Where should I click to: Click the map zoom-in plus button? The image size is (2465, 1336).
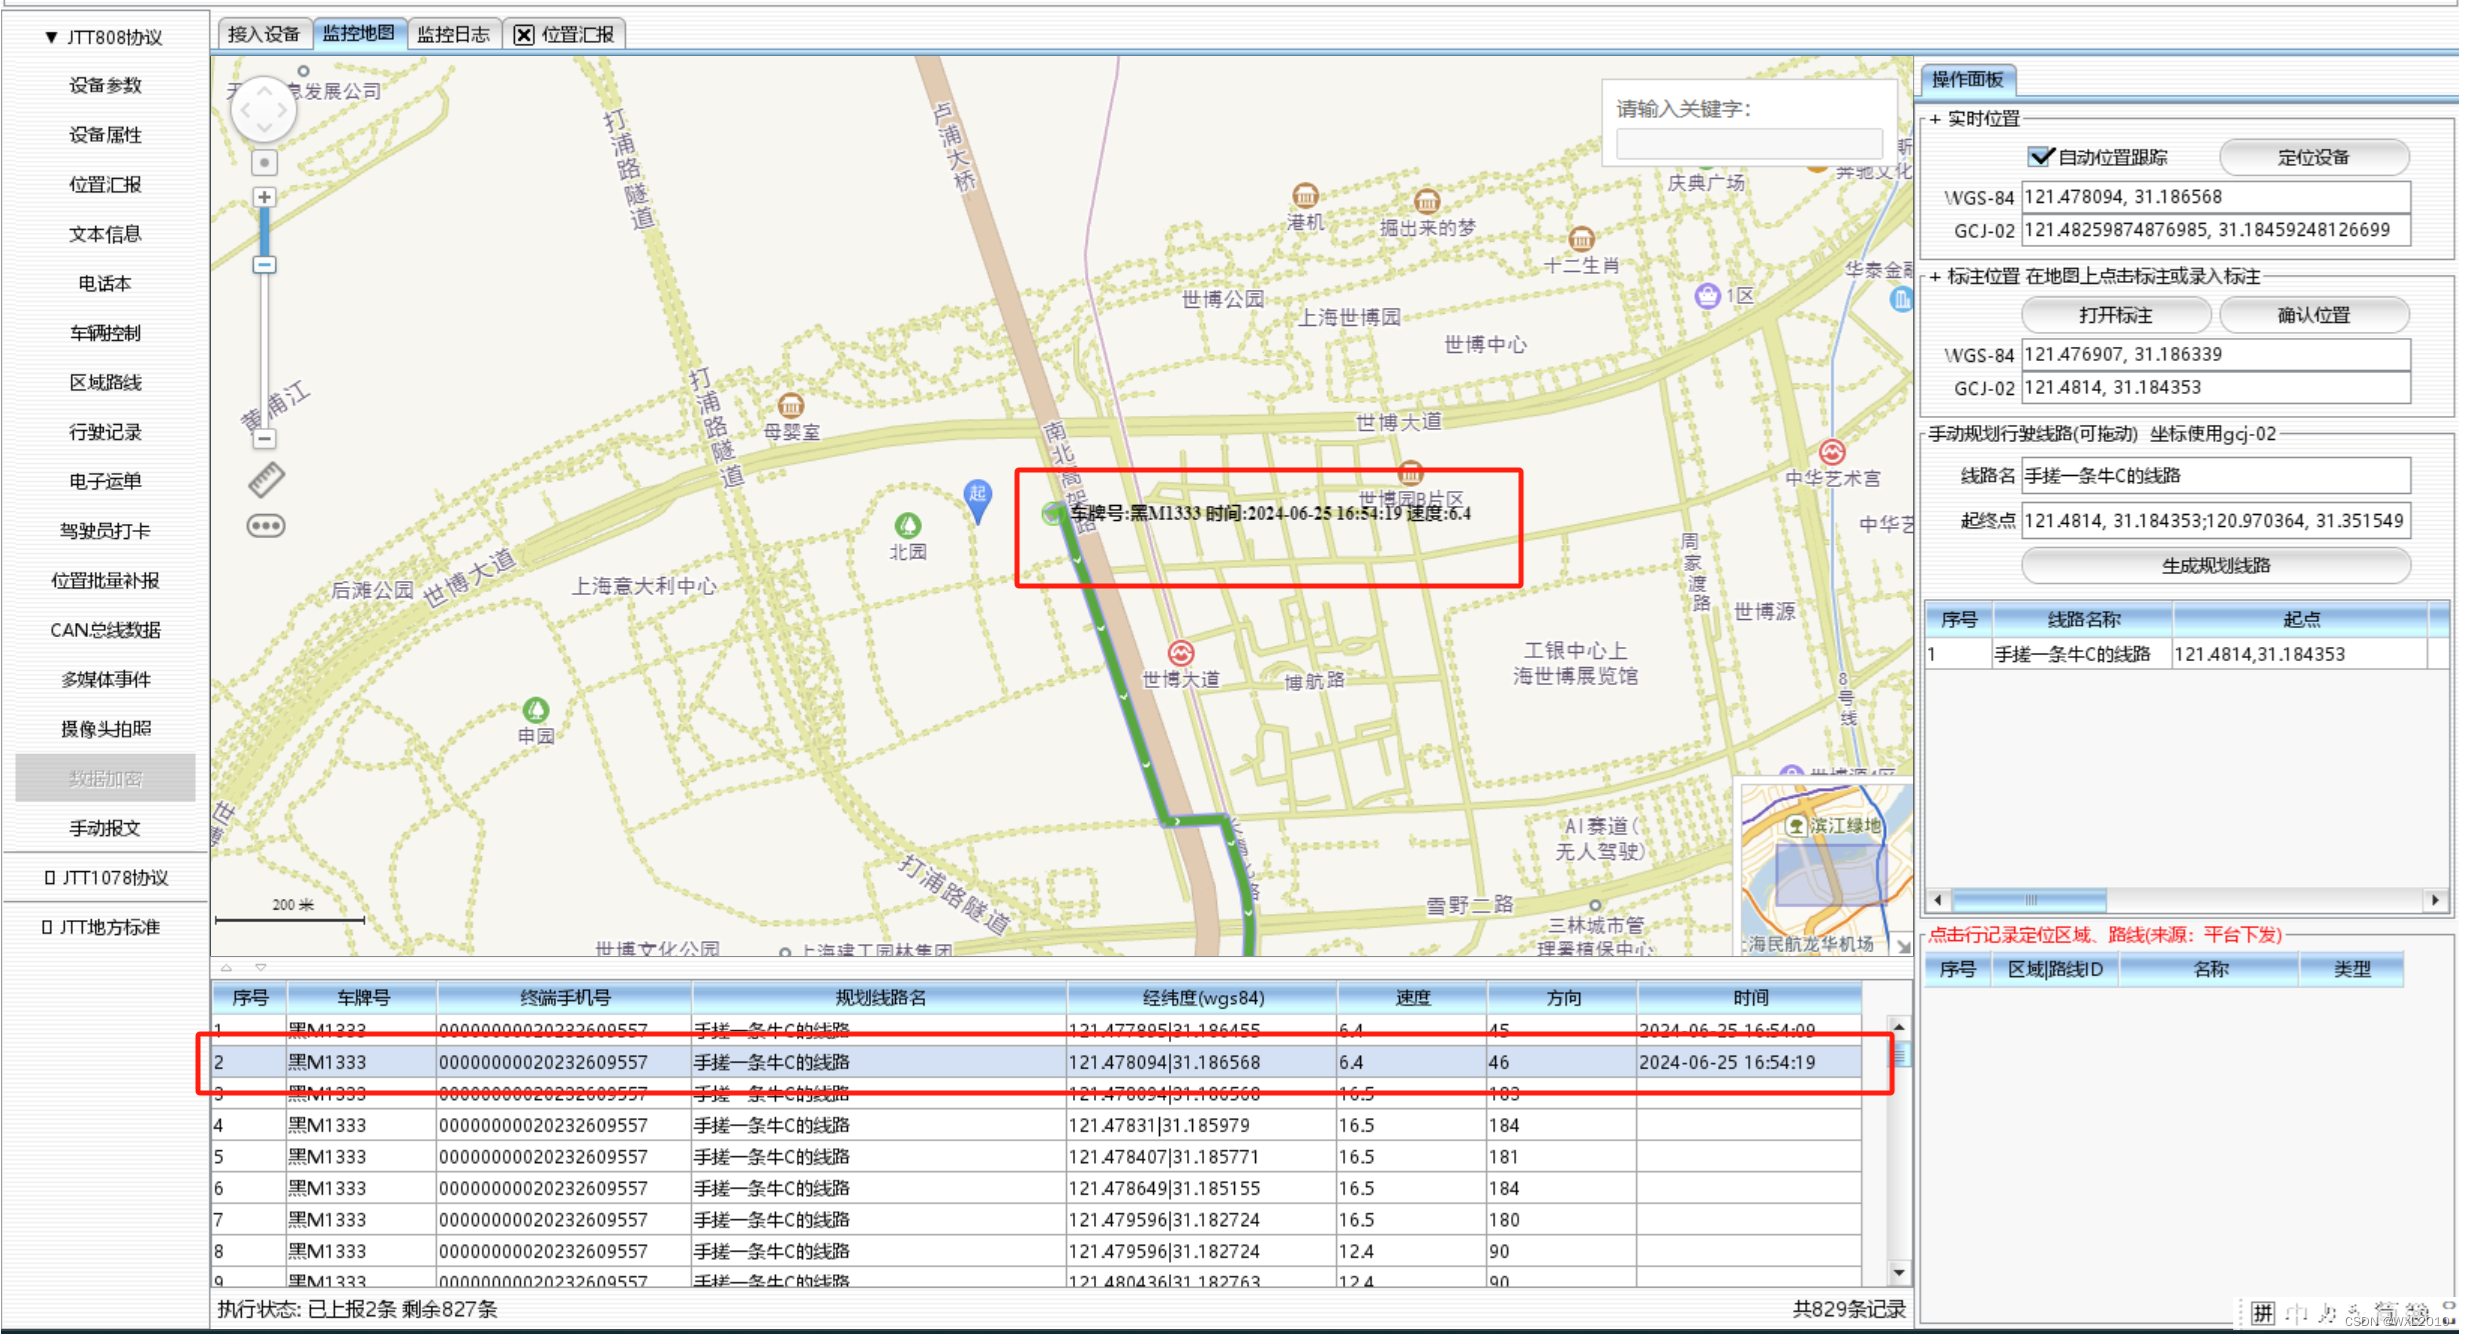pyautogui.click(x=264, y=197)
